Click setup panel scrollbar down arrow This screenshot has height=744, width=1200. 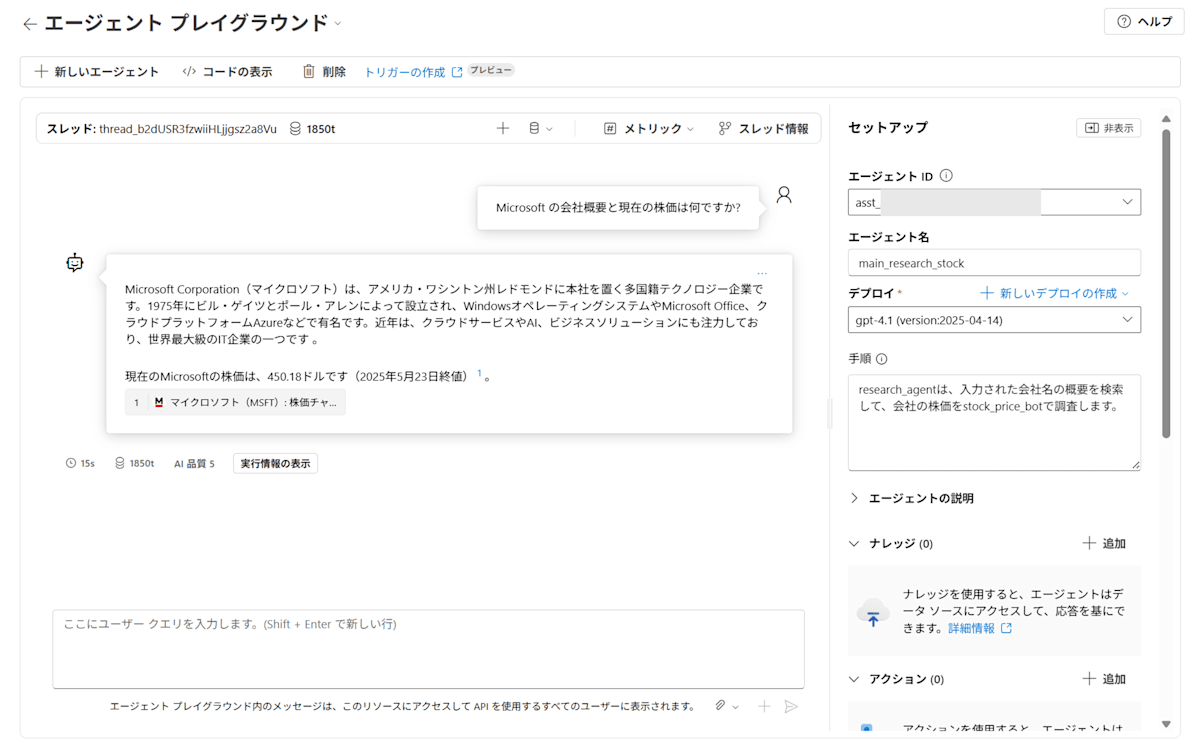(x=1166, y=723)
